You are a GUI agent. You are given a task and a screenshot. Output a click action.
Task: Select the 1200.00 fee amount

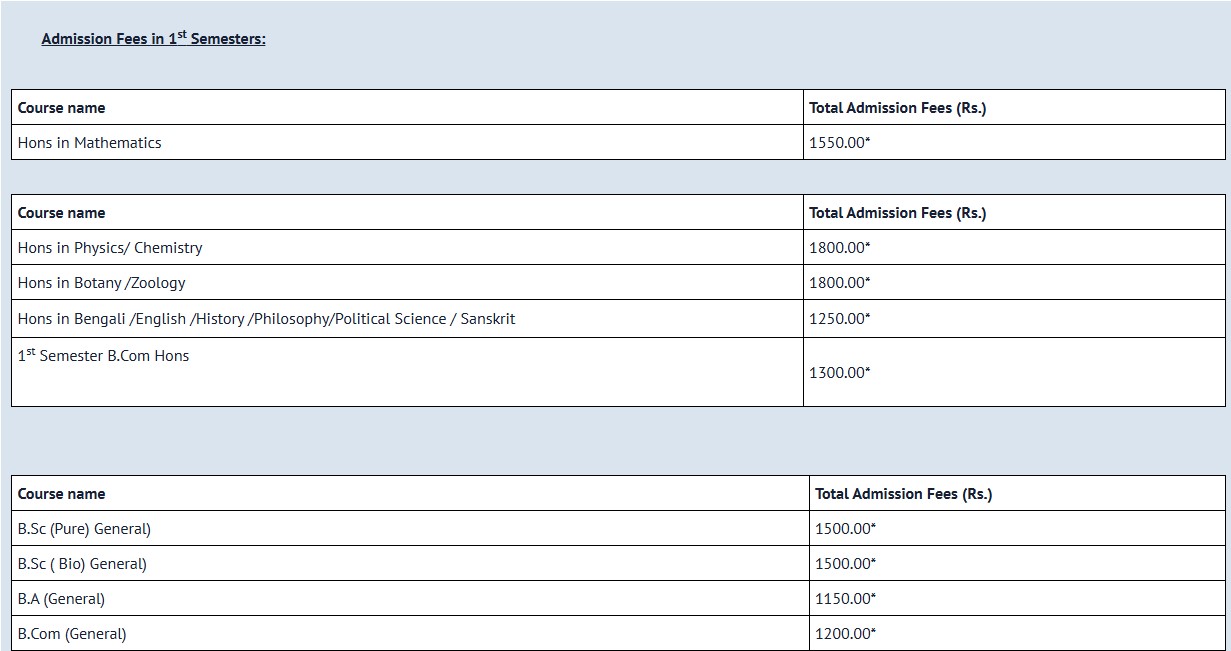click(845, 634)
